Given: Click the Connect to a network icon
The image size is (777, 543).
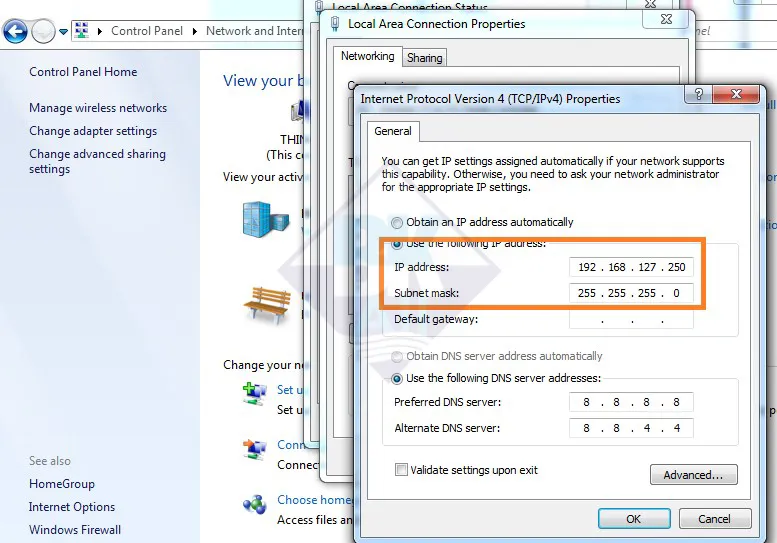Looking at the screenshot, I should pyautogui.click(x=254, y=448).
